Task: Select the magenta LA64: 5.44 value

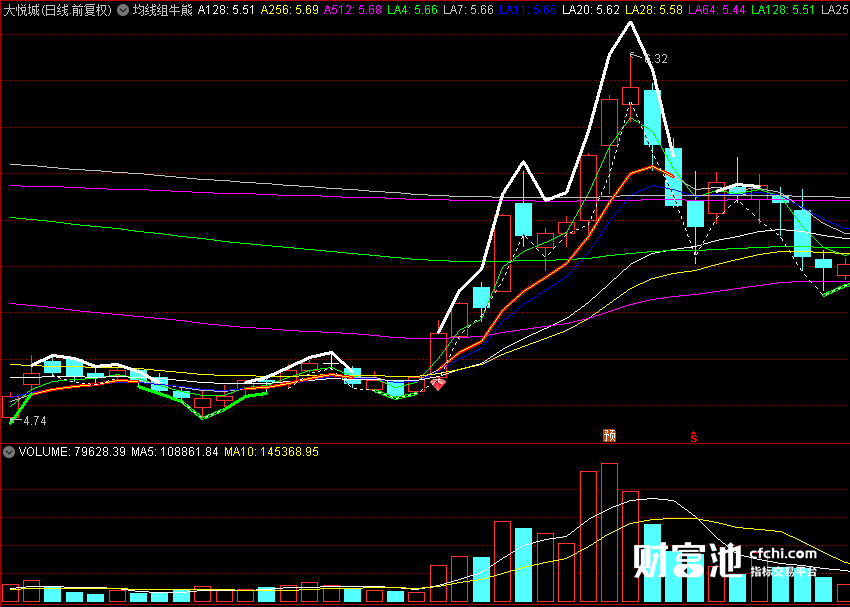Action: tap(717, 10)
